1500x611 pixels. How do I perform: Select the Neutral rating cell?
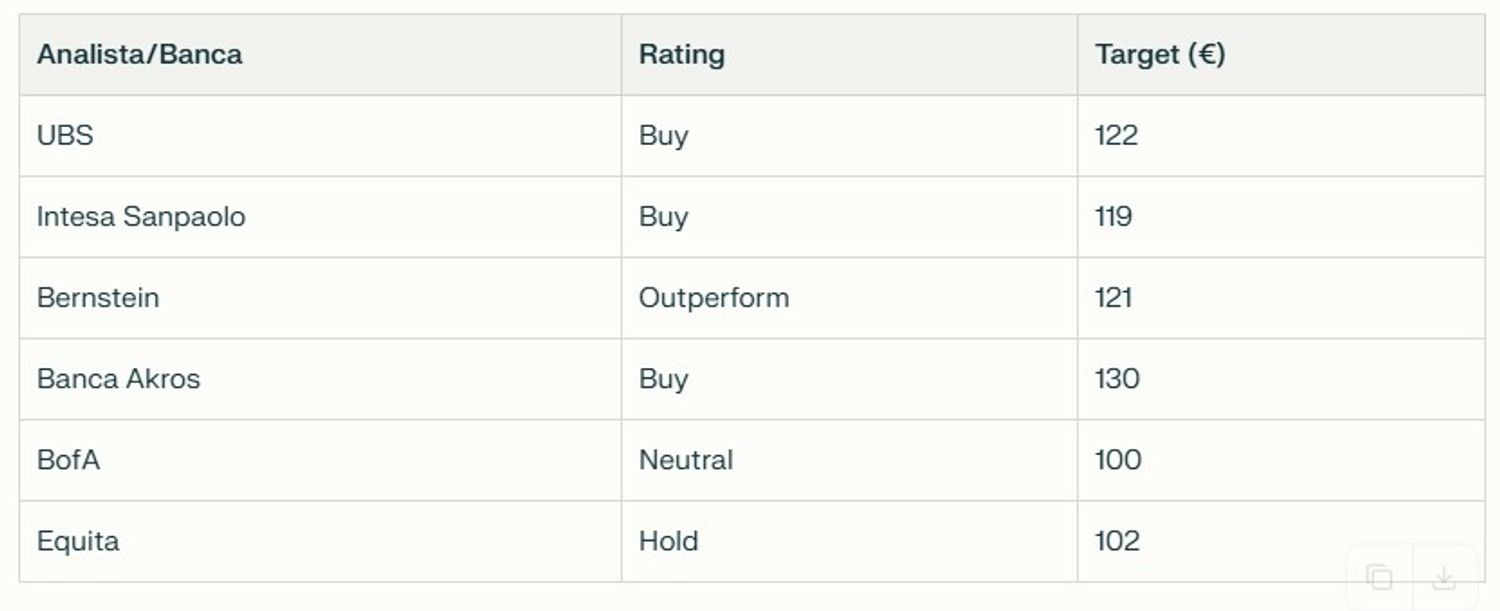[849, 460]
